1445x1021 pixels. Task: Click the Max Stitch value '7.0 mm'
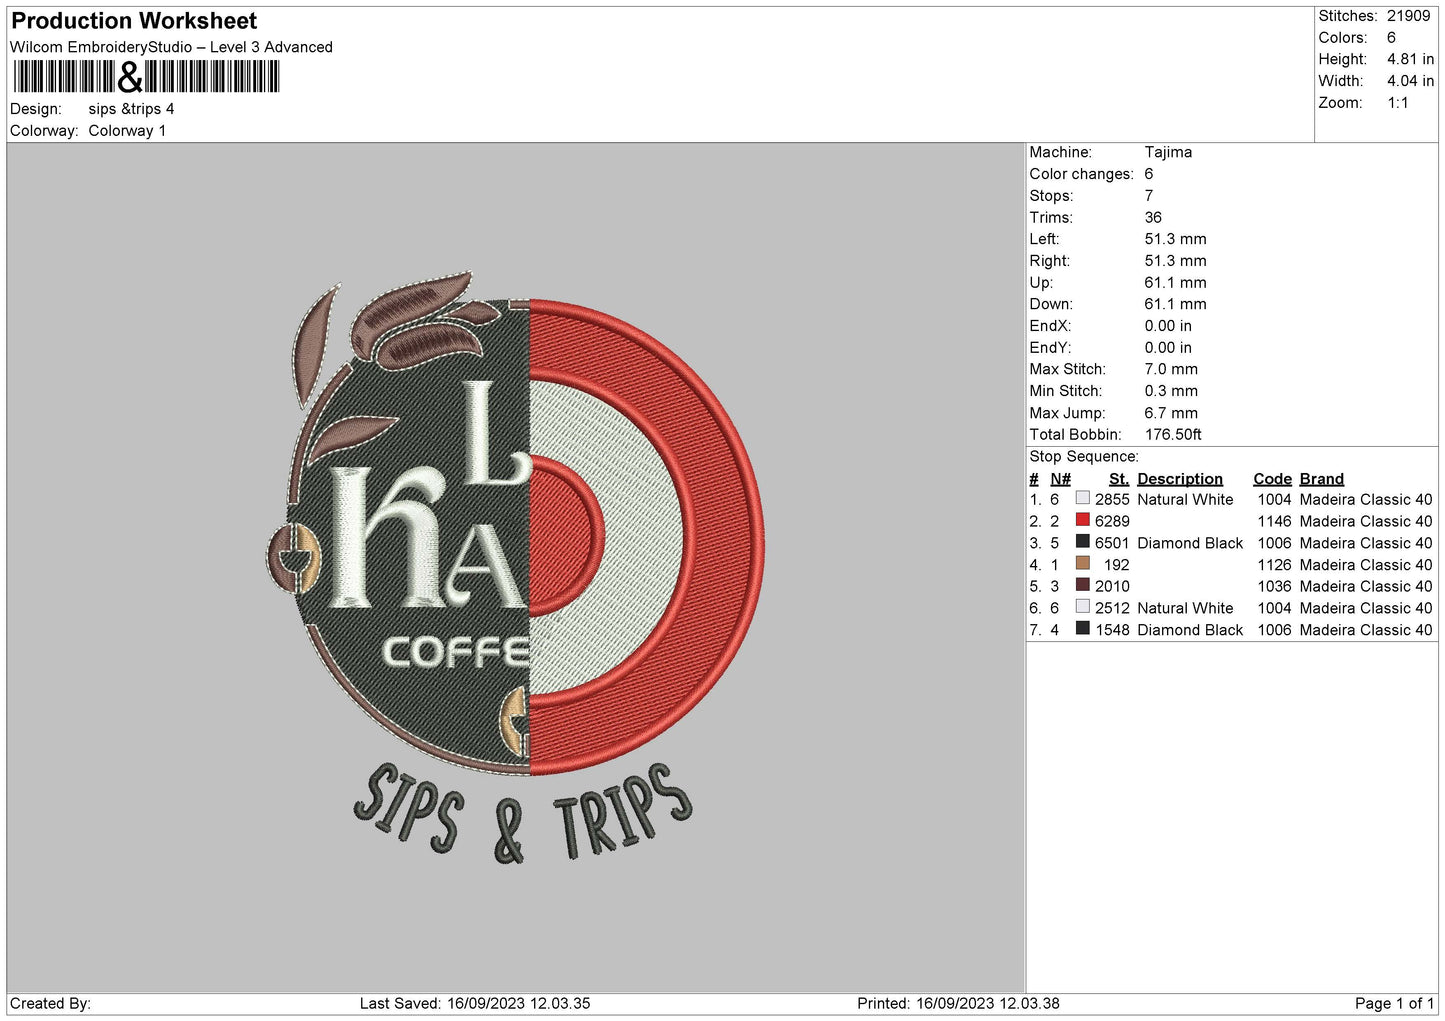pos(1171,369)
